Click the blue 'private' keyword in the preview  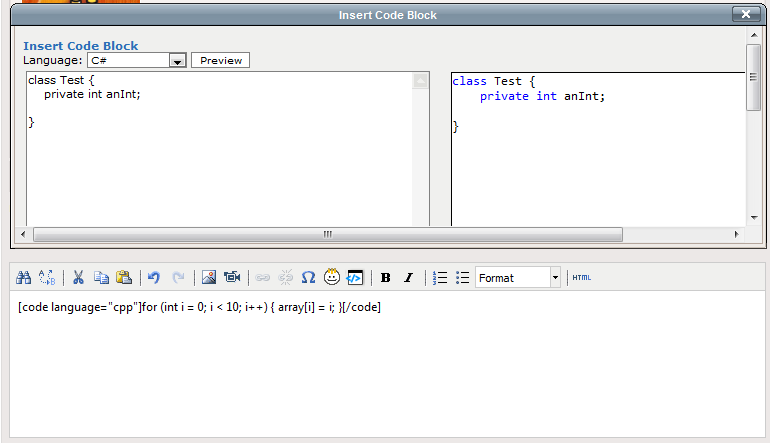[x=504, y=96]
